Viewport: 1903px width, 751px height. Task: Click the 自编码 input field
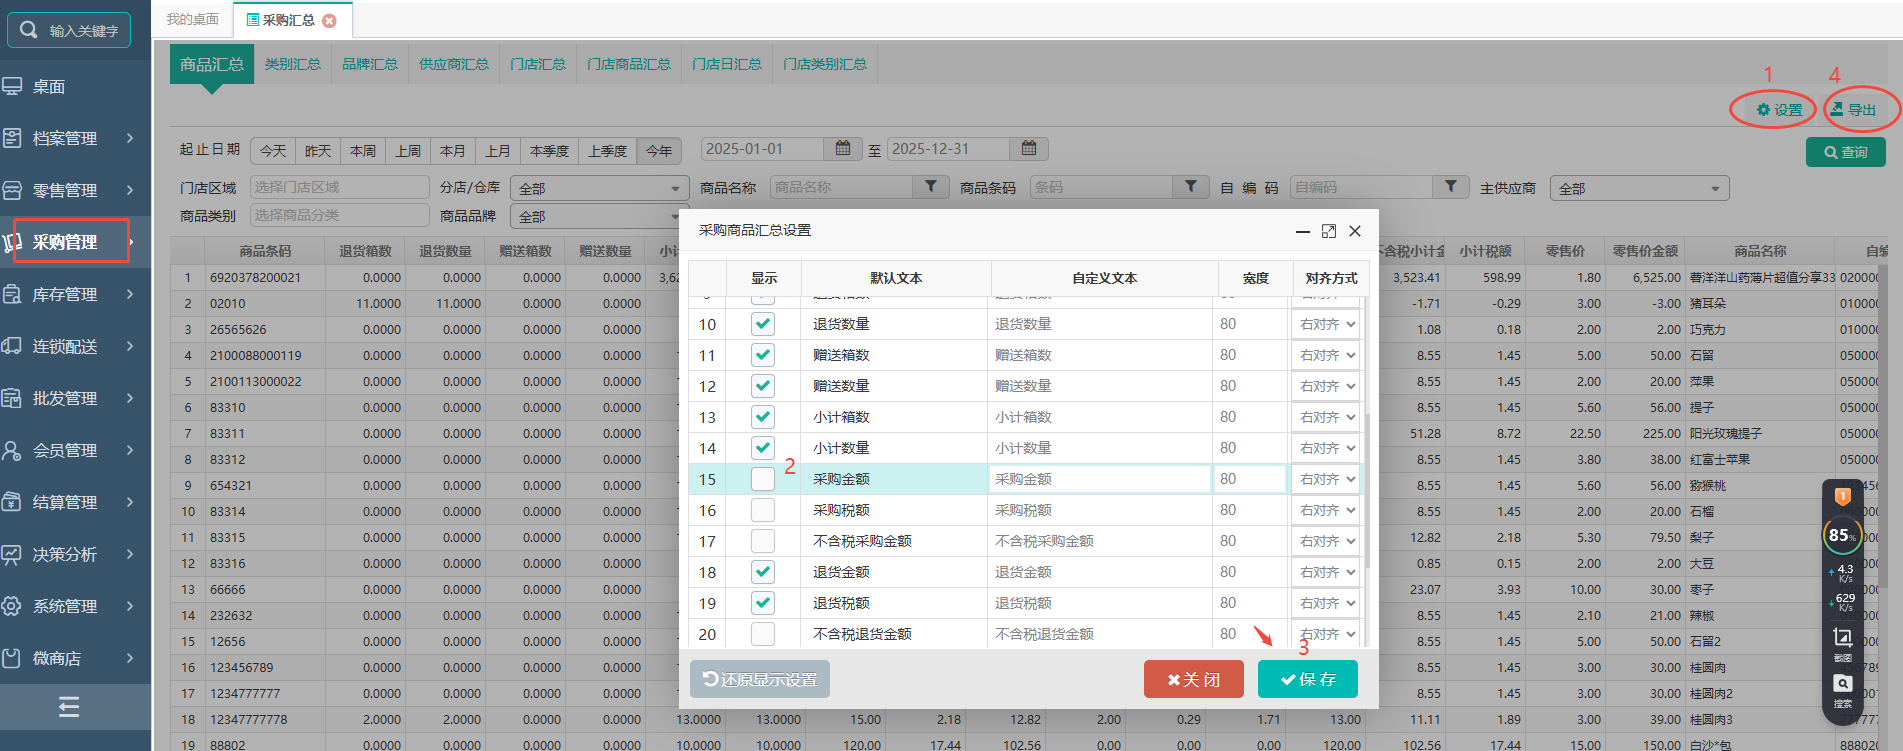coord(1361,187)
